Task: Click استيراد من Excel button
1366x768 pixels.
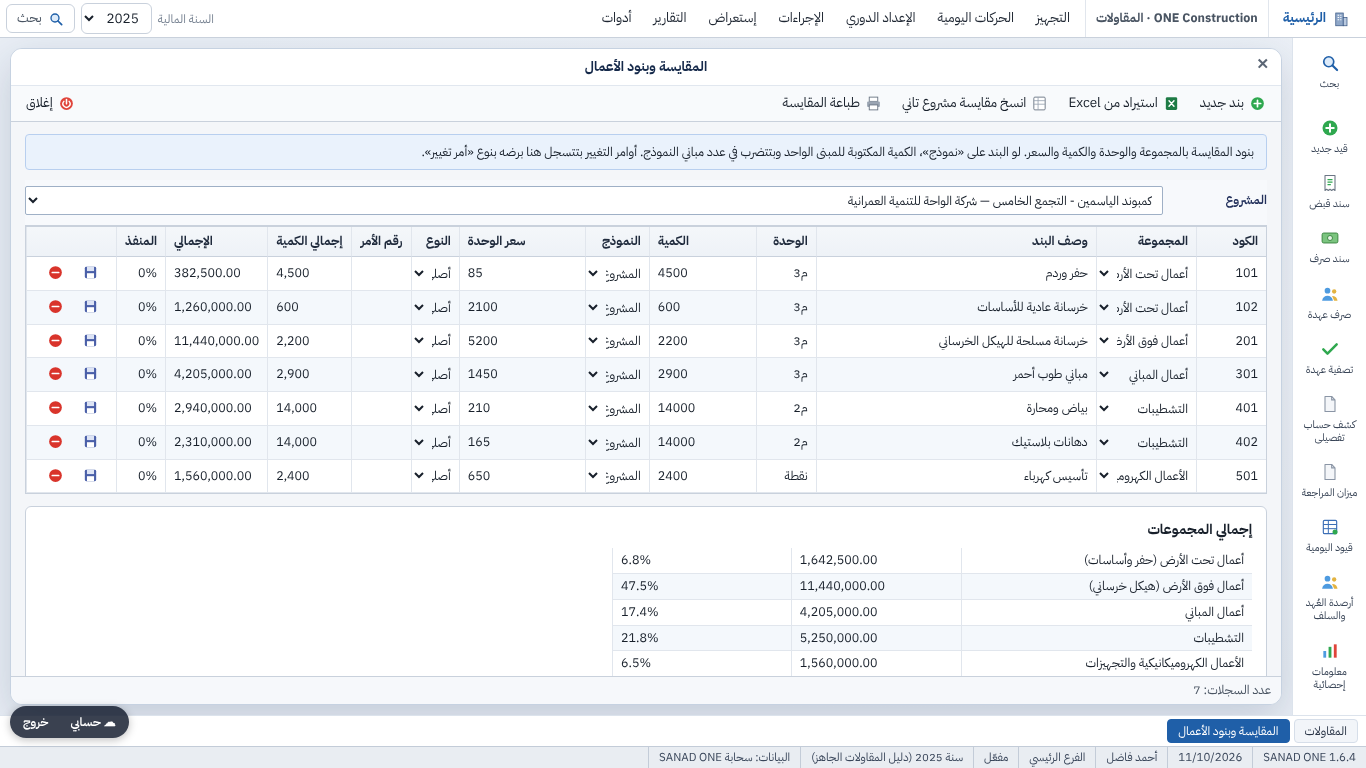Action: (x=1123, y=103)
